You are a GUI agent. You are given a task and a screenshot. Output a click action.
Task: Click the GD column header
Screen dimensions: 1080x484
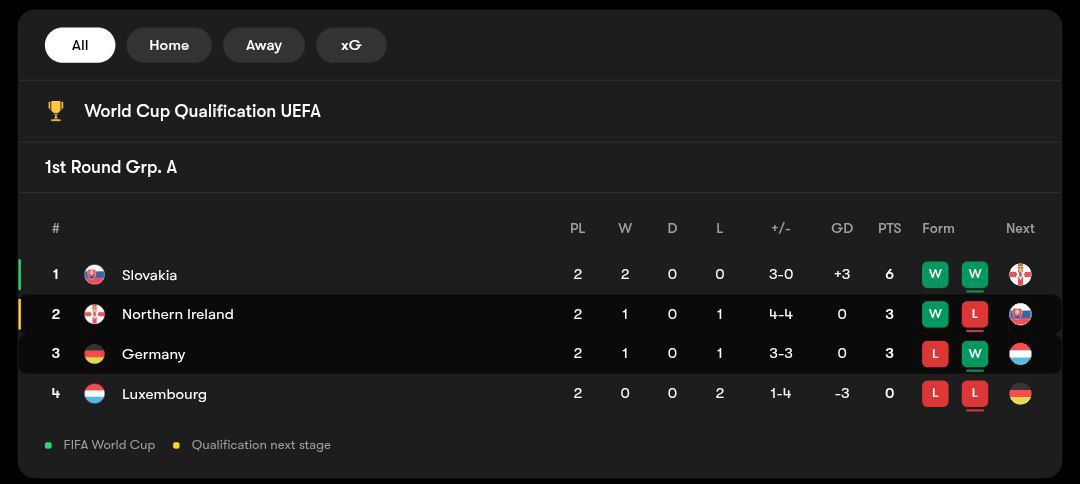pyautogui.click(x=842, y=228)
